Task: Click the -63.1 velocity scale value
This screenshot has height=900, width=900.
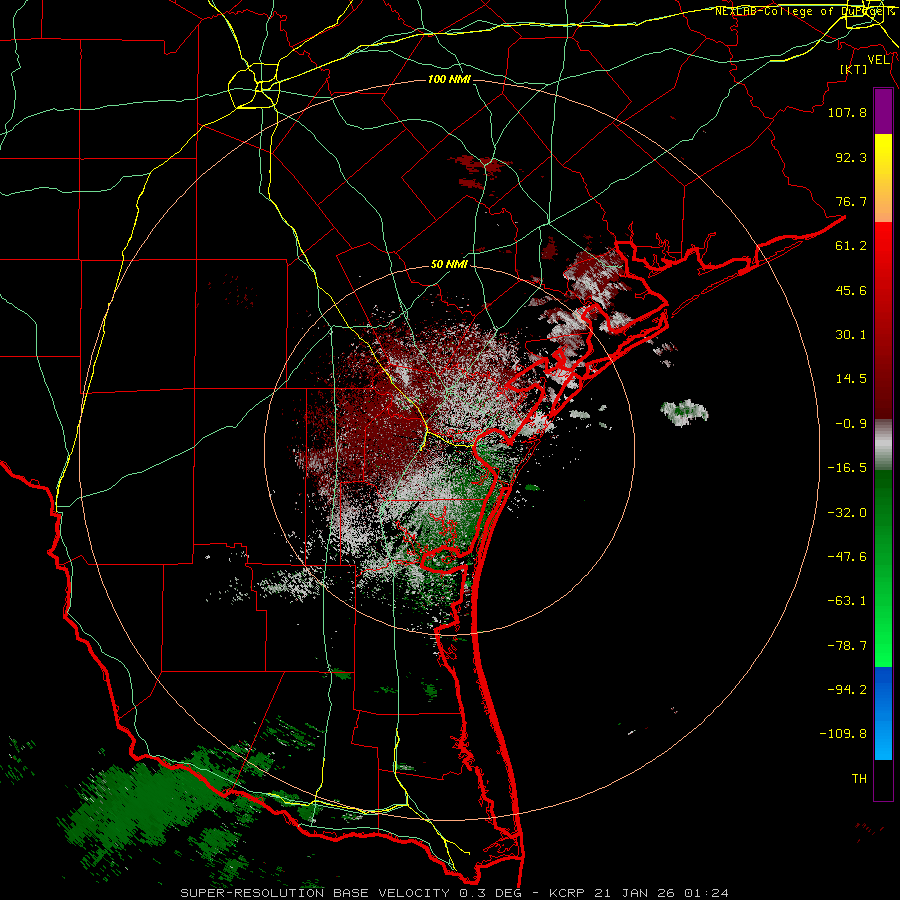Action: tap(847, 601)
